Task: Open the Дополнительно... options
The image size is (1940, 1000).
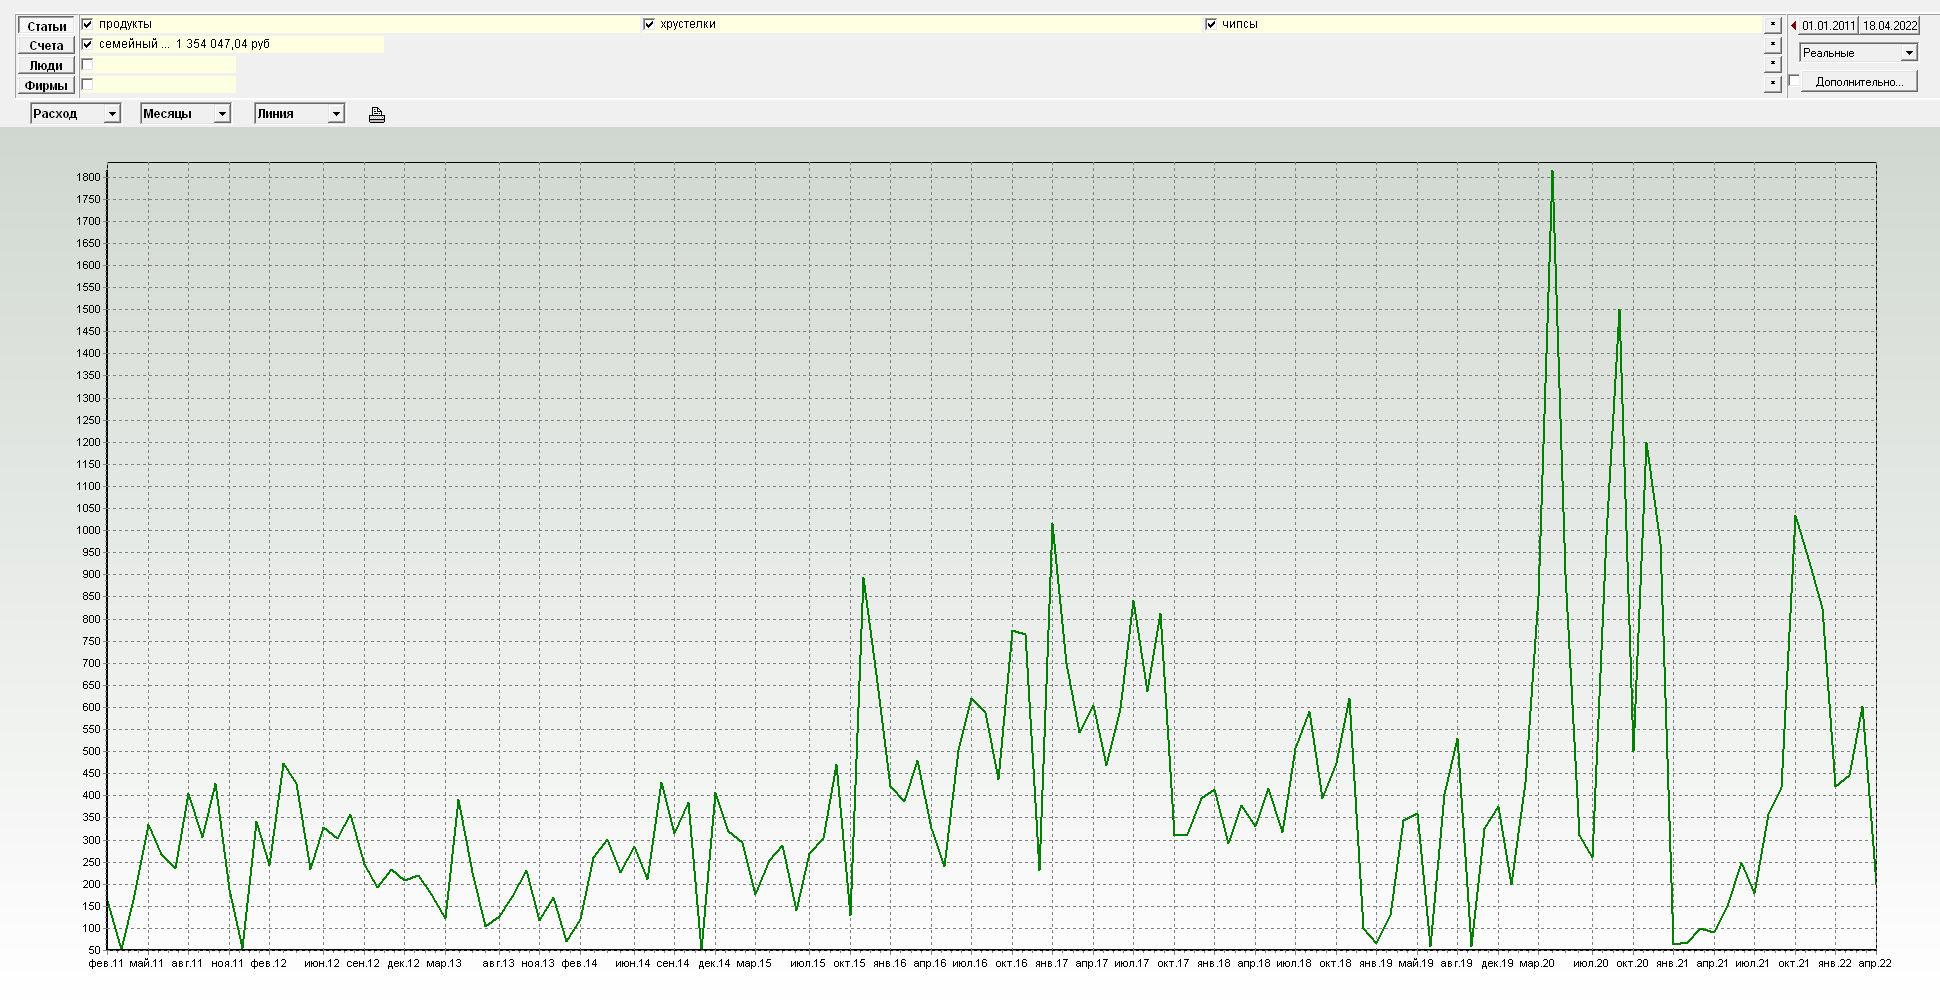Action: (1859, 82)
